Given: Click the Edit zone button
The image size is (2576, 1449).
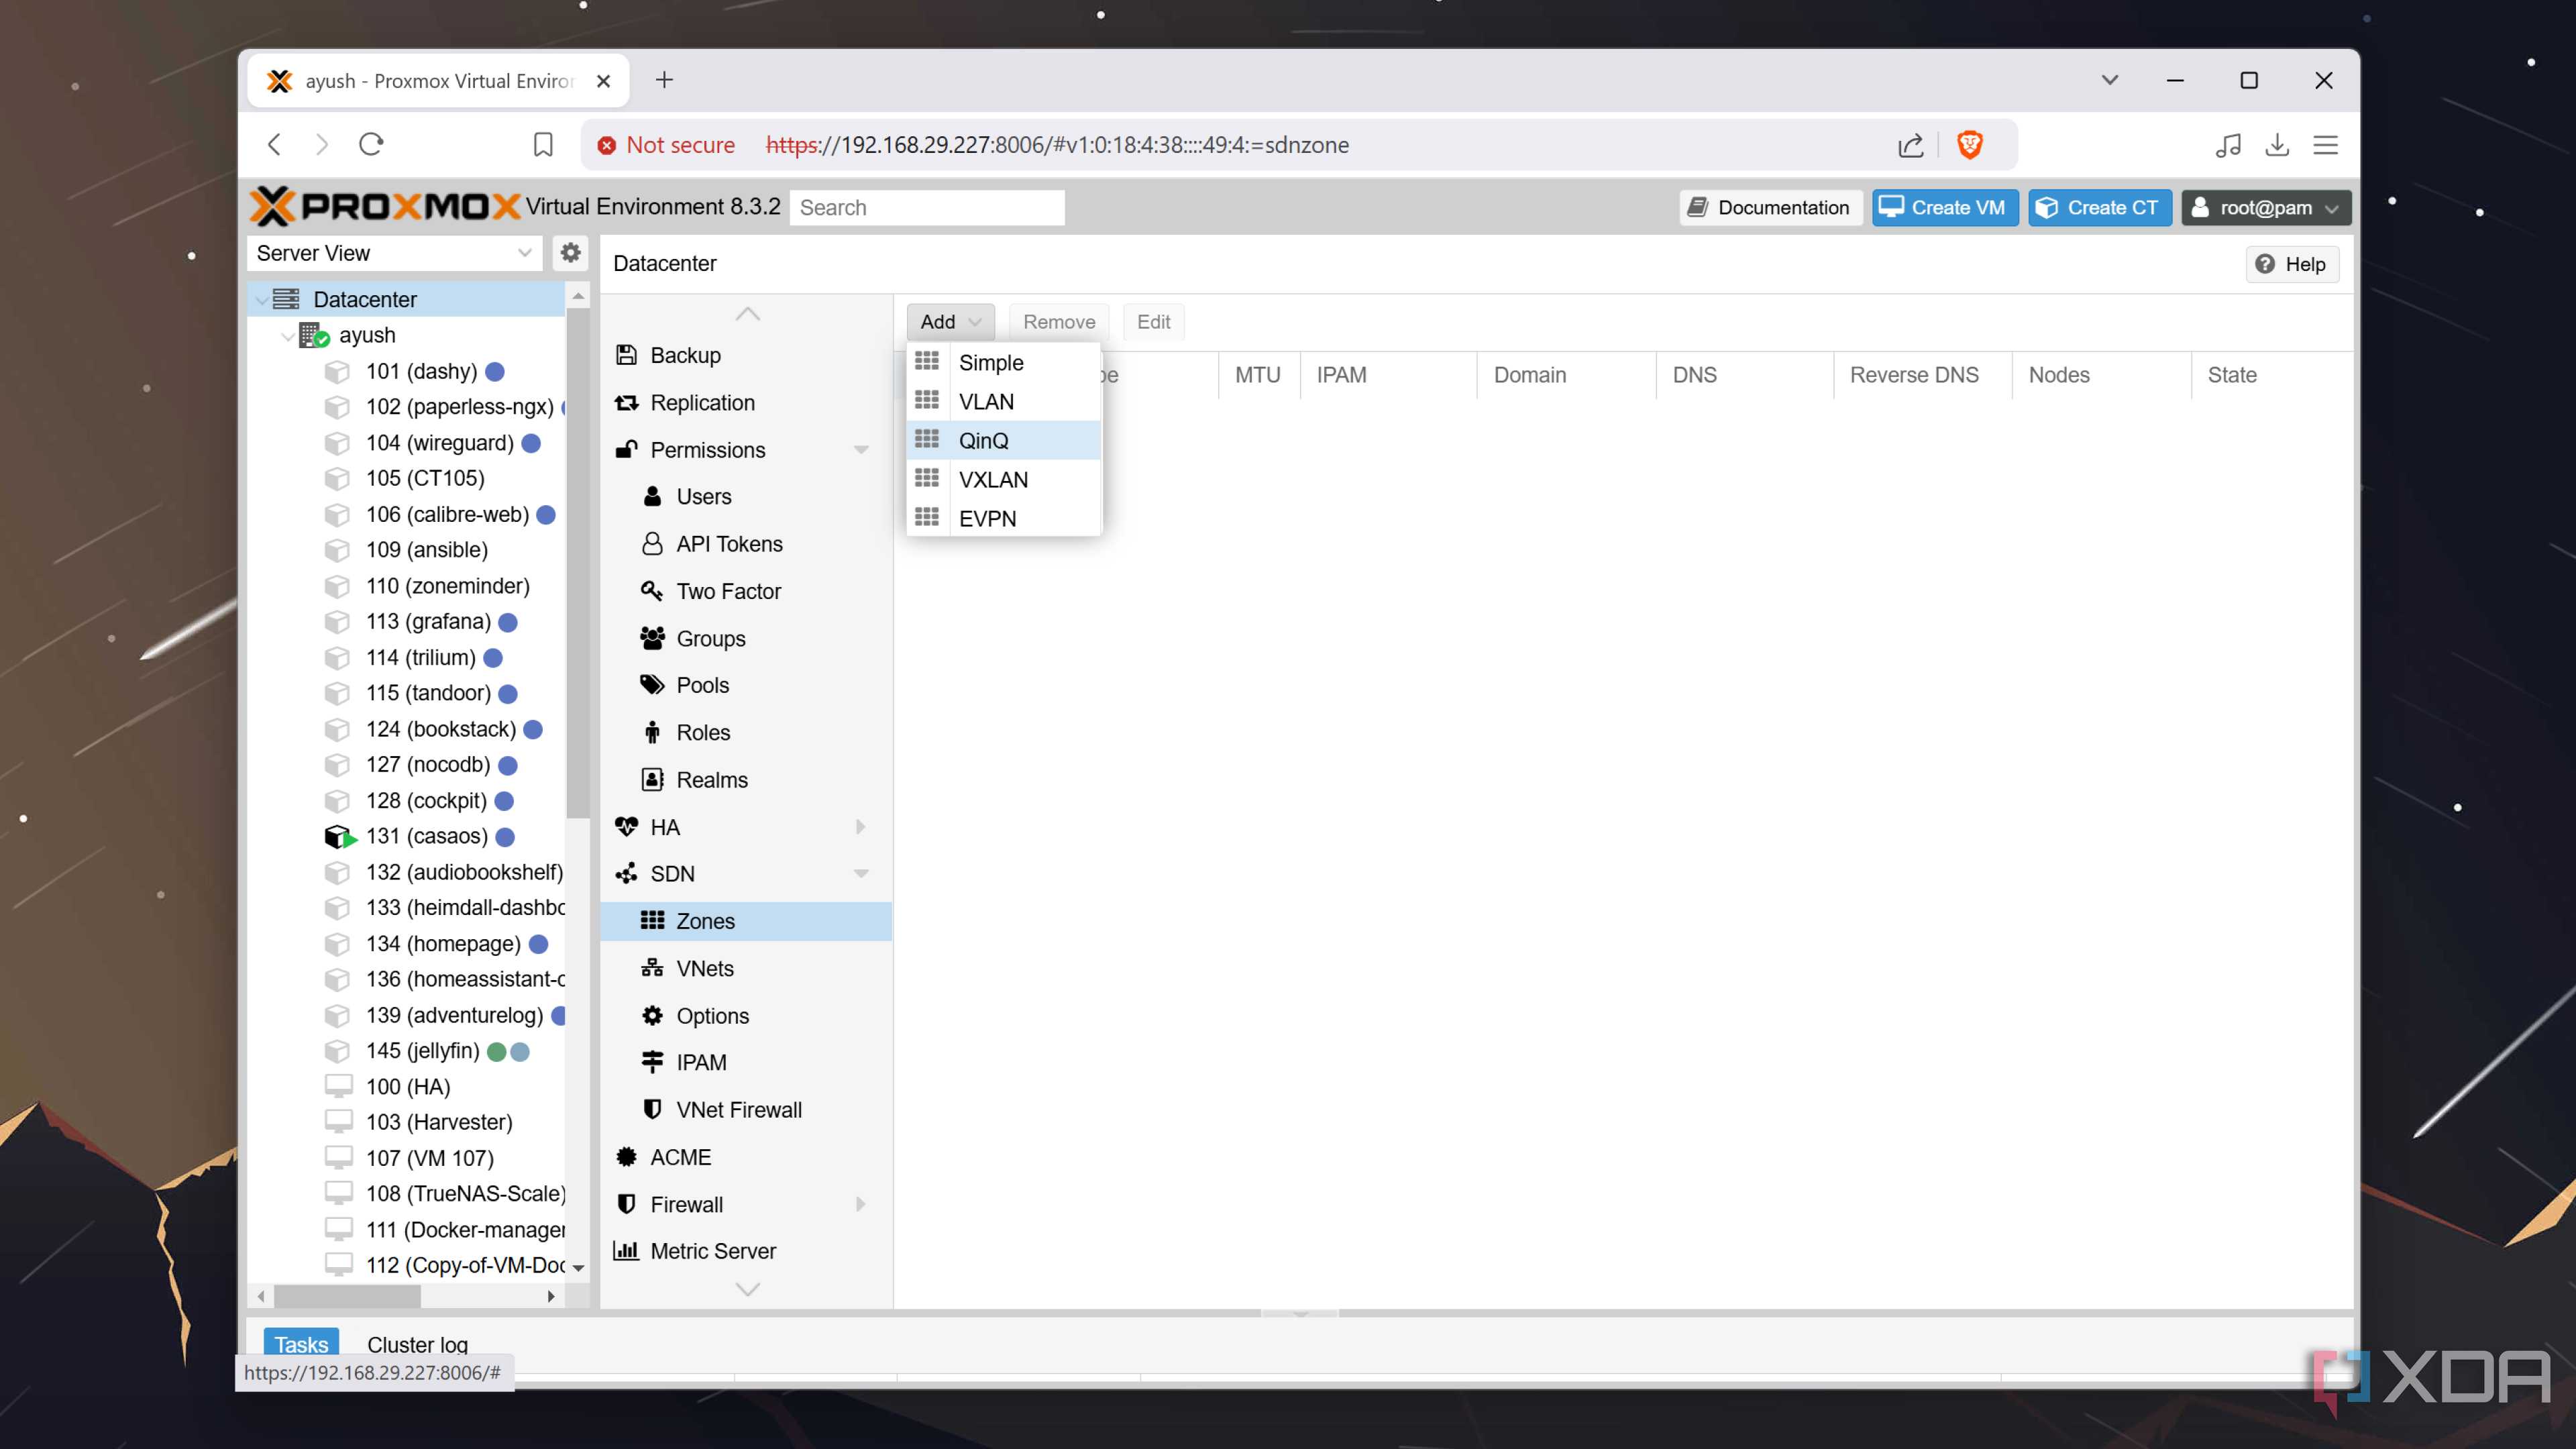Looking at the screenshot, I should [1153, 322].
